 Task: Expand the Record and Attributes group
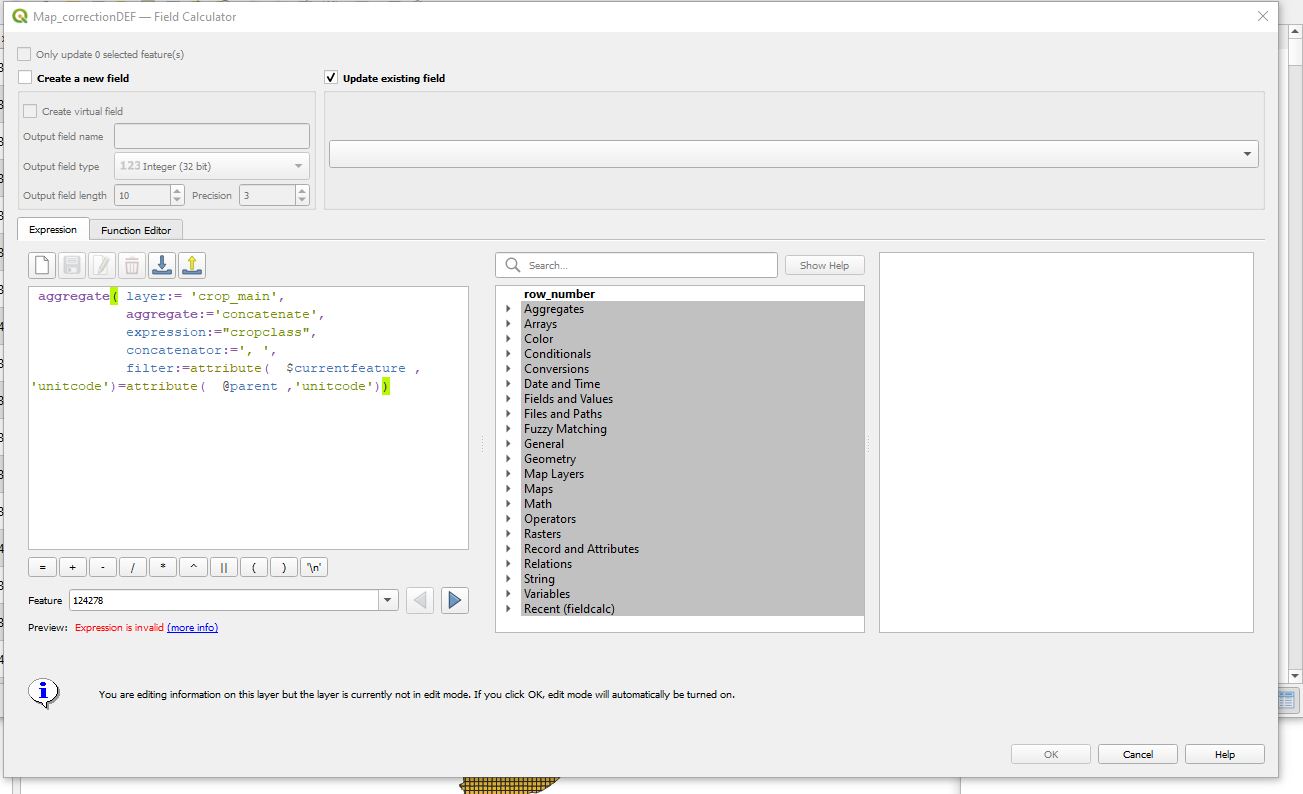tap(508, 549)
